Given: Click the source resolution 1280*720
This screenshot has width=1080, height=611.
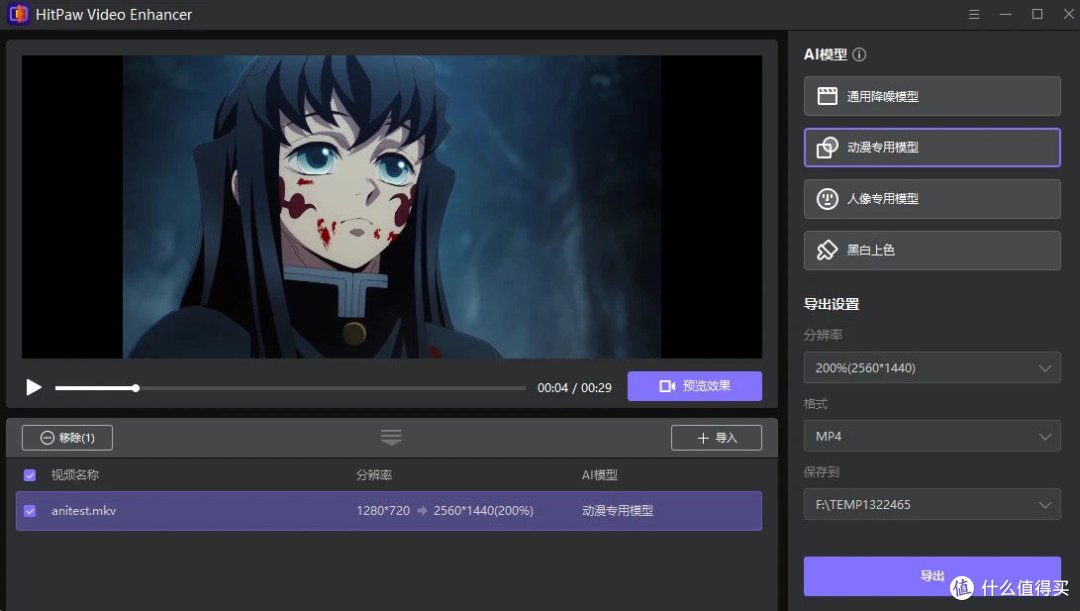Looking at the screenshot, I should click(x=383, y=511).
